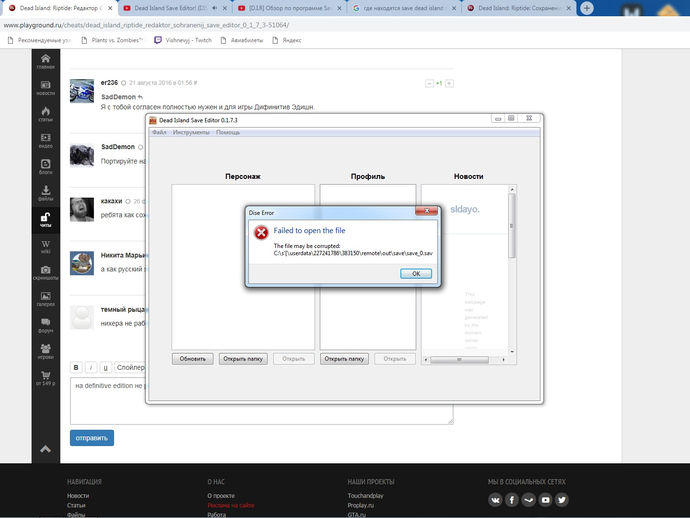The width and height of the screenshot is (690, 518).
Task: Open er236 user avatar
Action: point(82,91)
